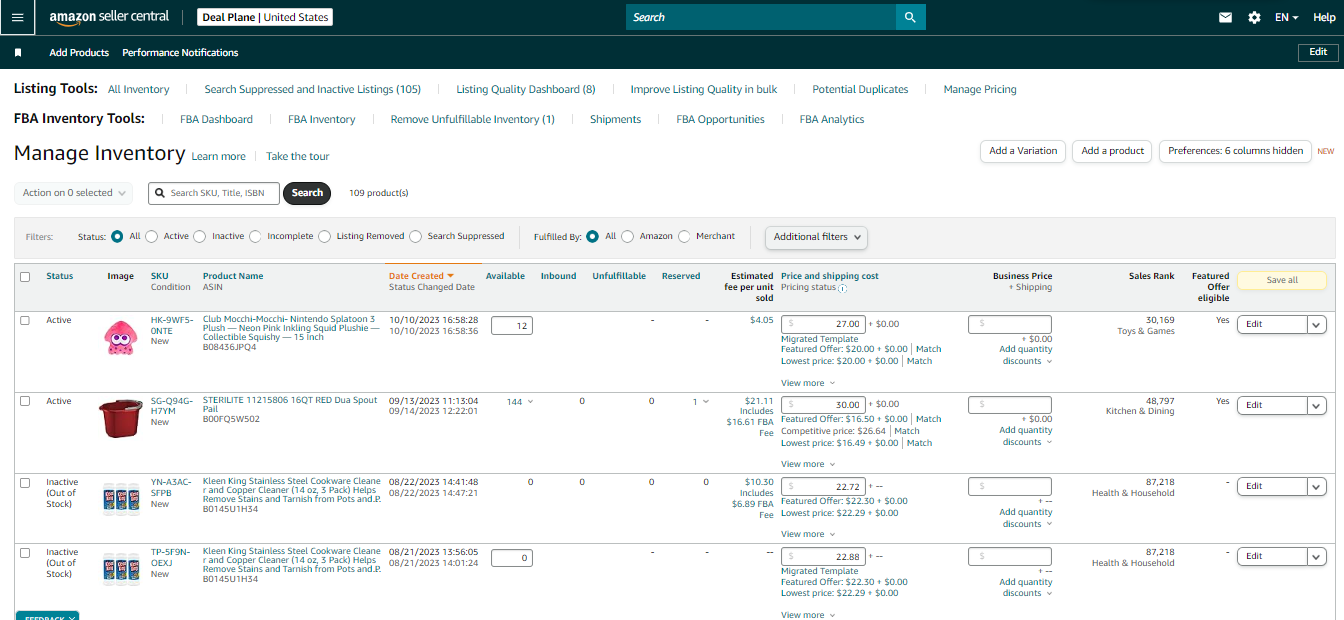Click the Learn more link
This screenshot has width=1344, height=620.
(218, 156)
